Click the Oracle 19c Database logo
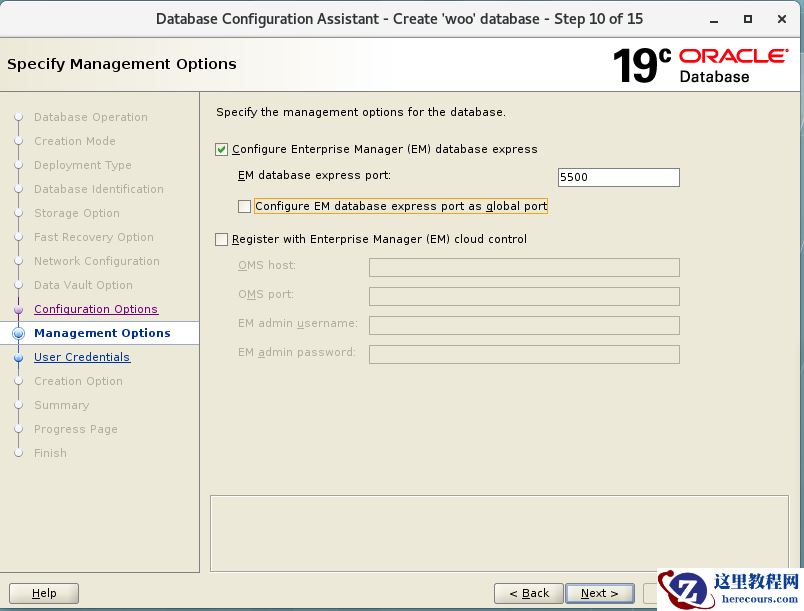Image resolution: width=804 pixels, height=611 pixels. tap(700, 66)
